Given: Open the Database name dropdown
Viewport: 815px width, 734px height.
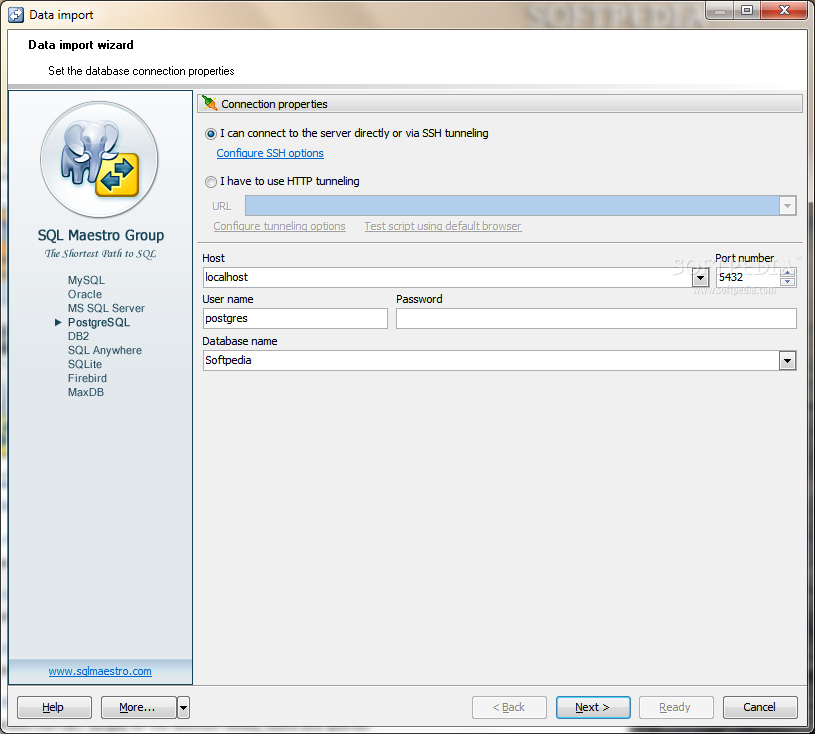Looking at the screenshot, I should 787,361.
